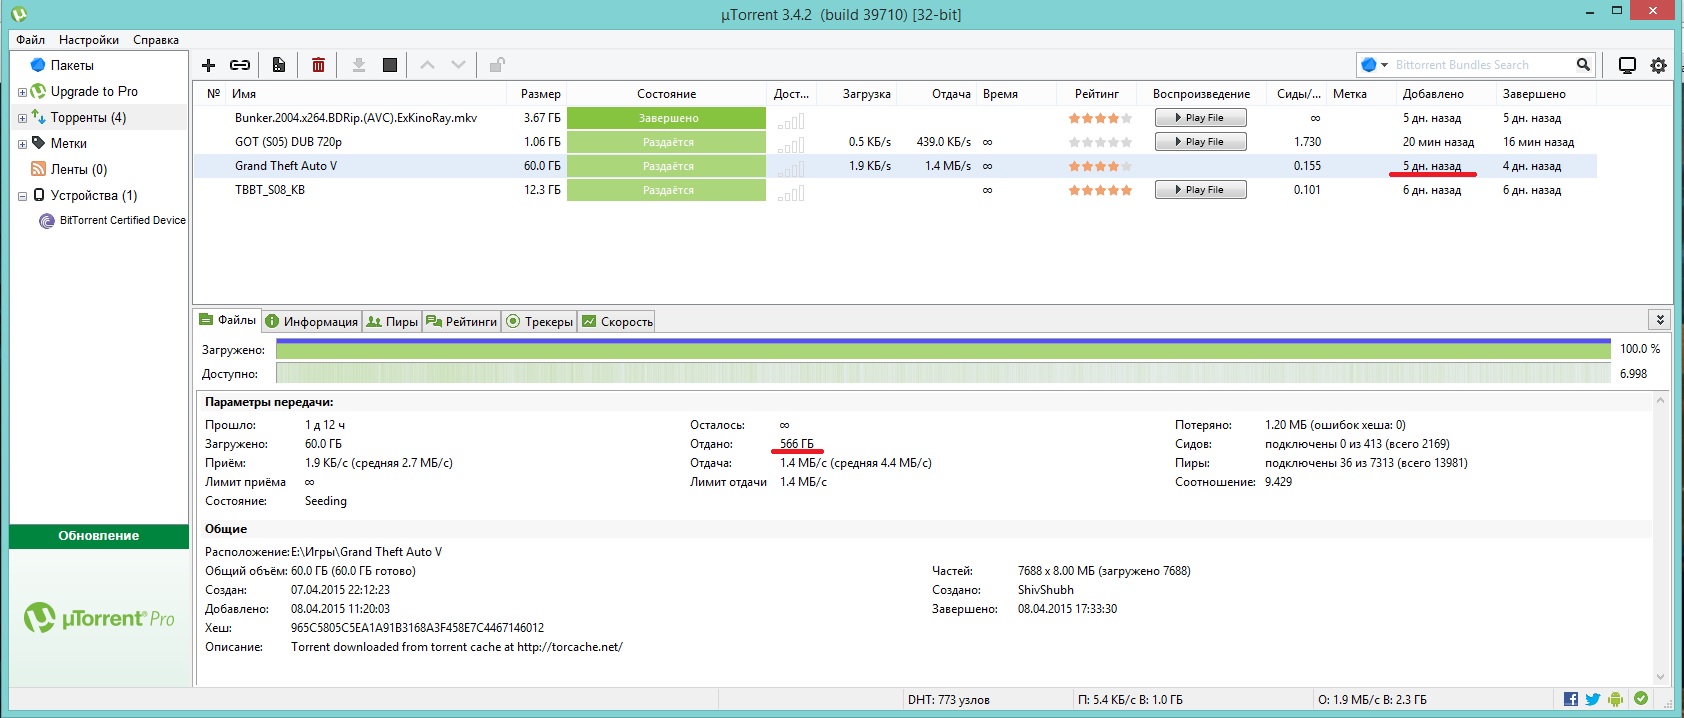Screen dimensions: 1684x718
Task: Open the search provider dropdown arrow
Action: 1384,65
